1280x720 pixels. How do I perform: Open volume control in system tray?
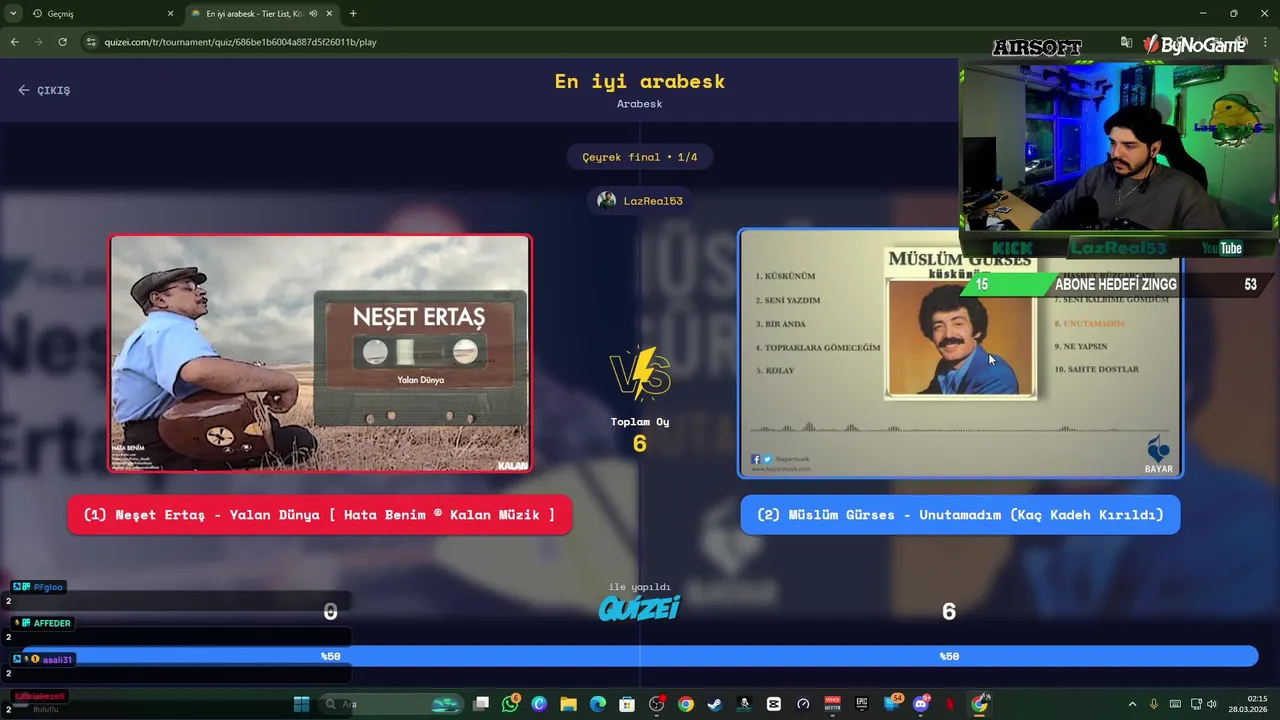pos(1212,704)
